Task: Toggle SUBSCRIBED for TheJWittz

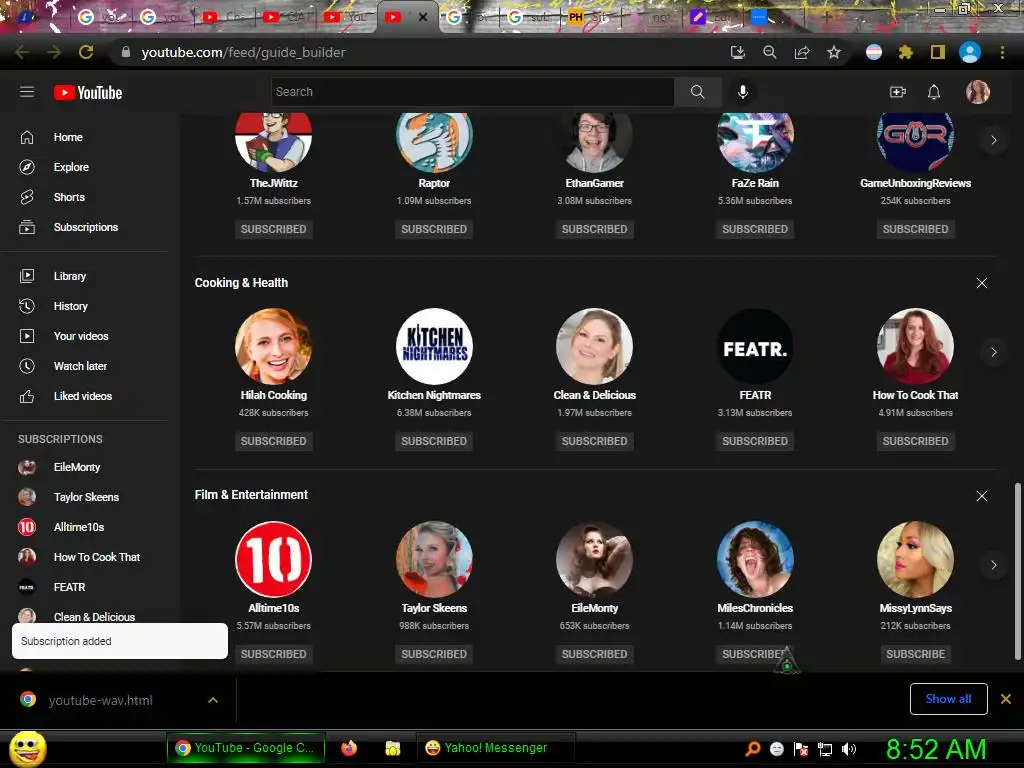Action: pos(274,229)
